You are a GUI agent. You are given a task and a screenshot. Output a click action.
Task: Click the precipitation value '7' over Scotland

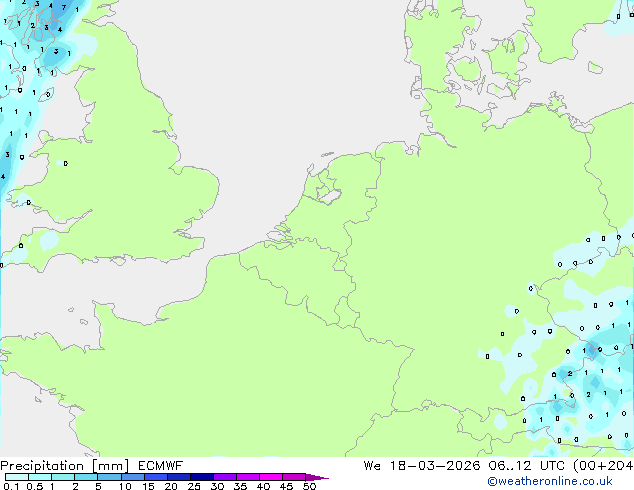(64, 7)
